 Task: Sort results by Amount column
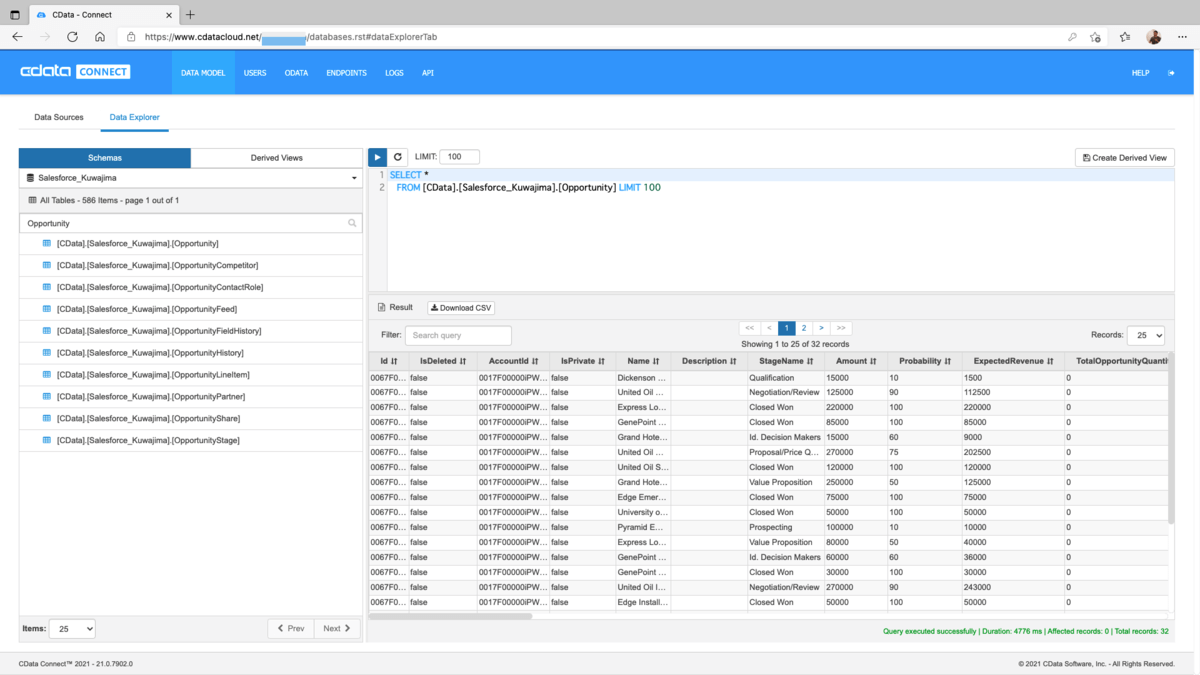(x=856, y=361)
